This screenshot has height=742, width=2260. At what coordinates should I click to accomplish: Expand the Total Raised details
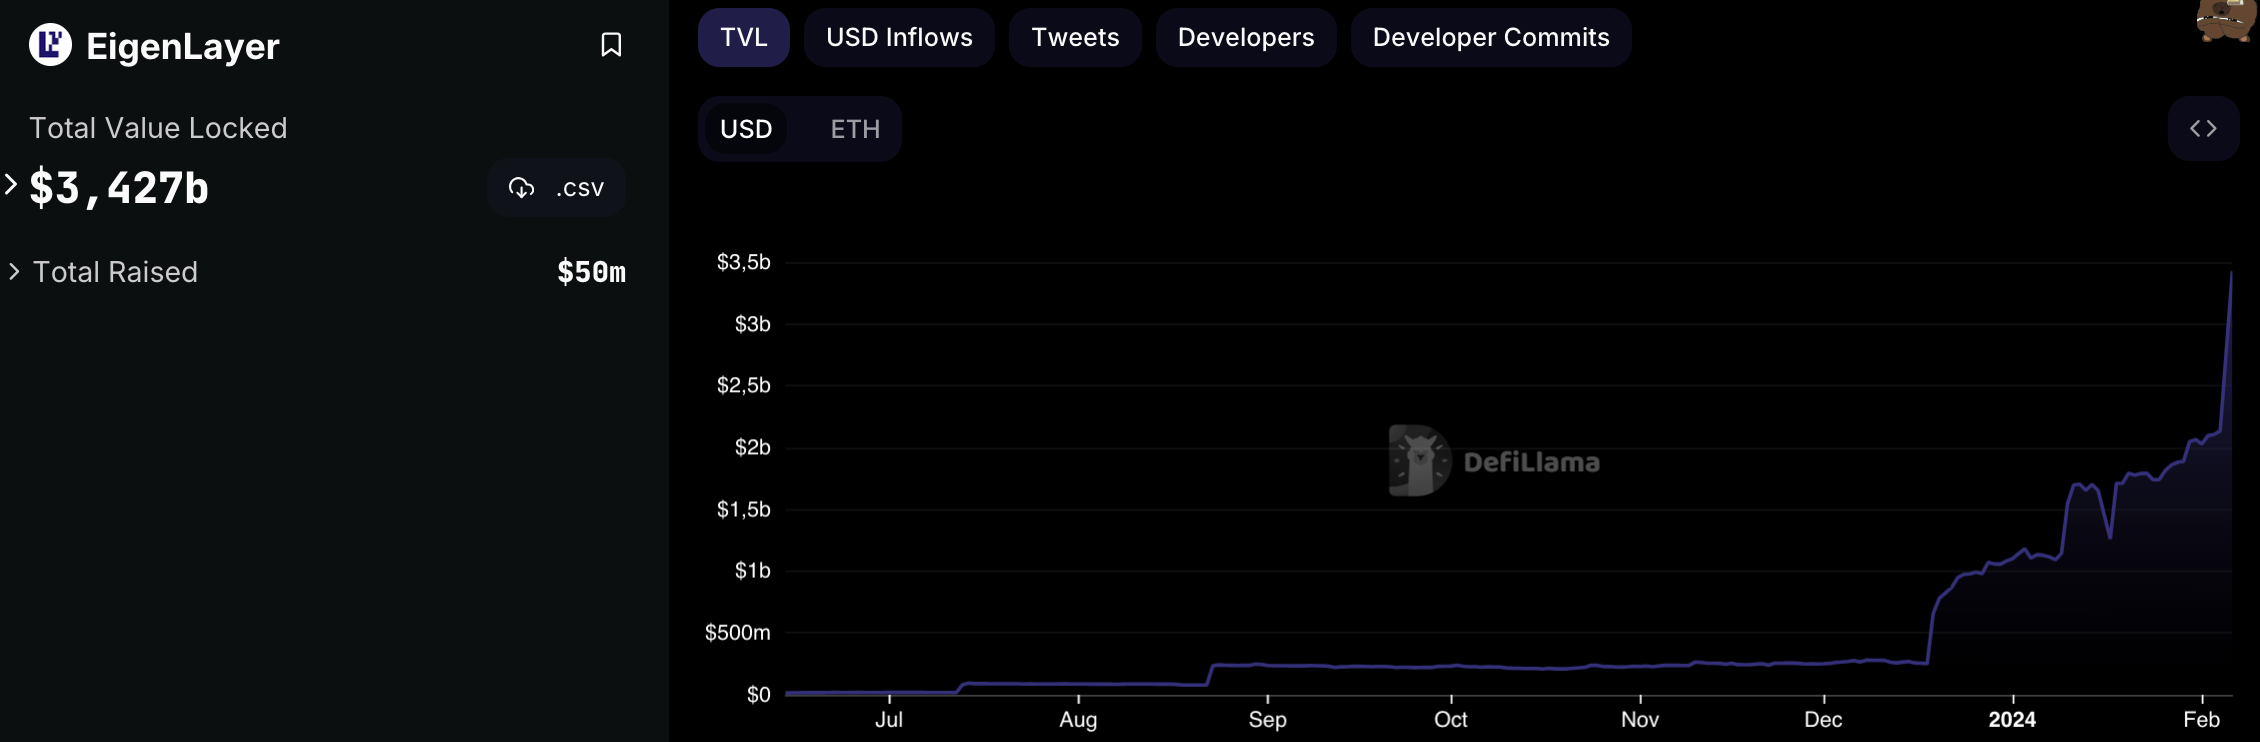[x=14, y=271]
